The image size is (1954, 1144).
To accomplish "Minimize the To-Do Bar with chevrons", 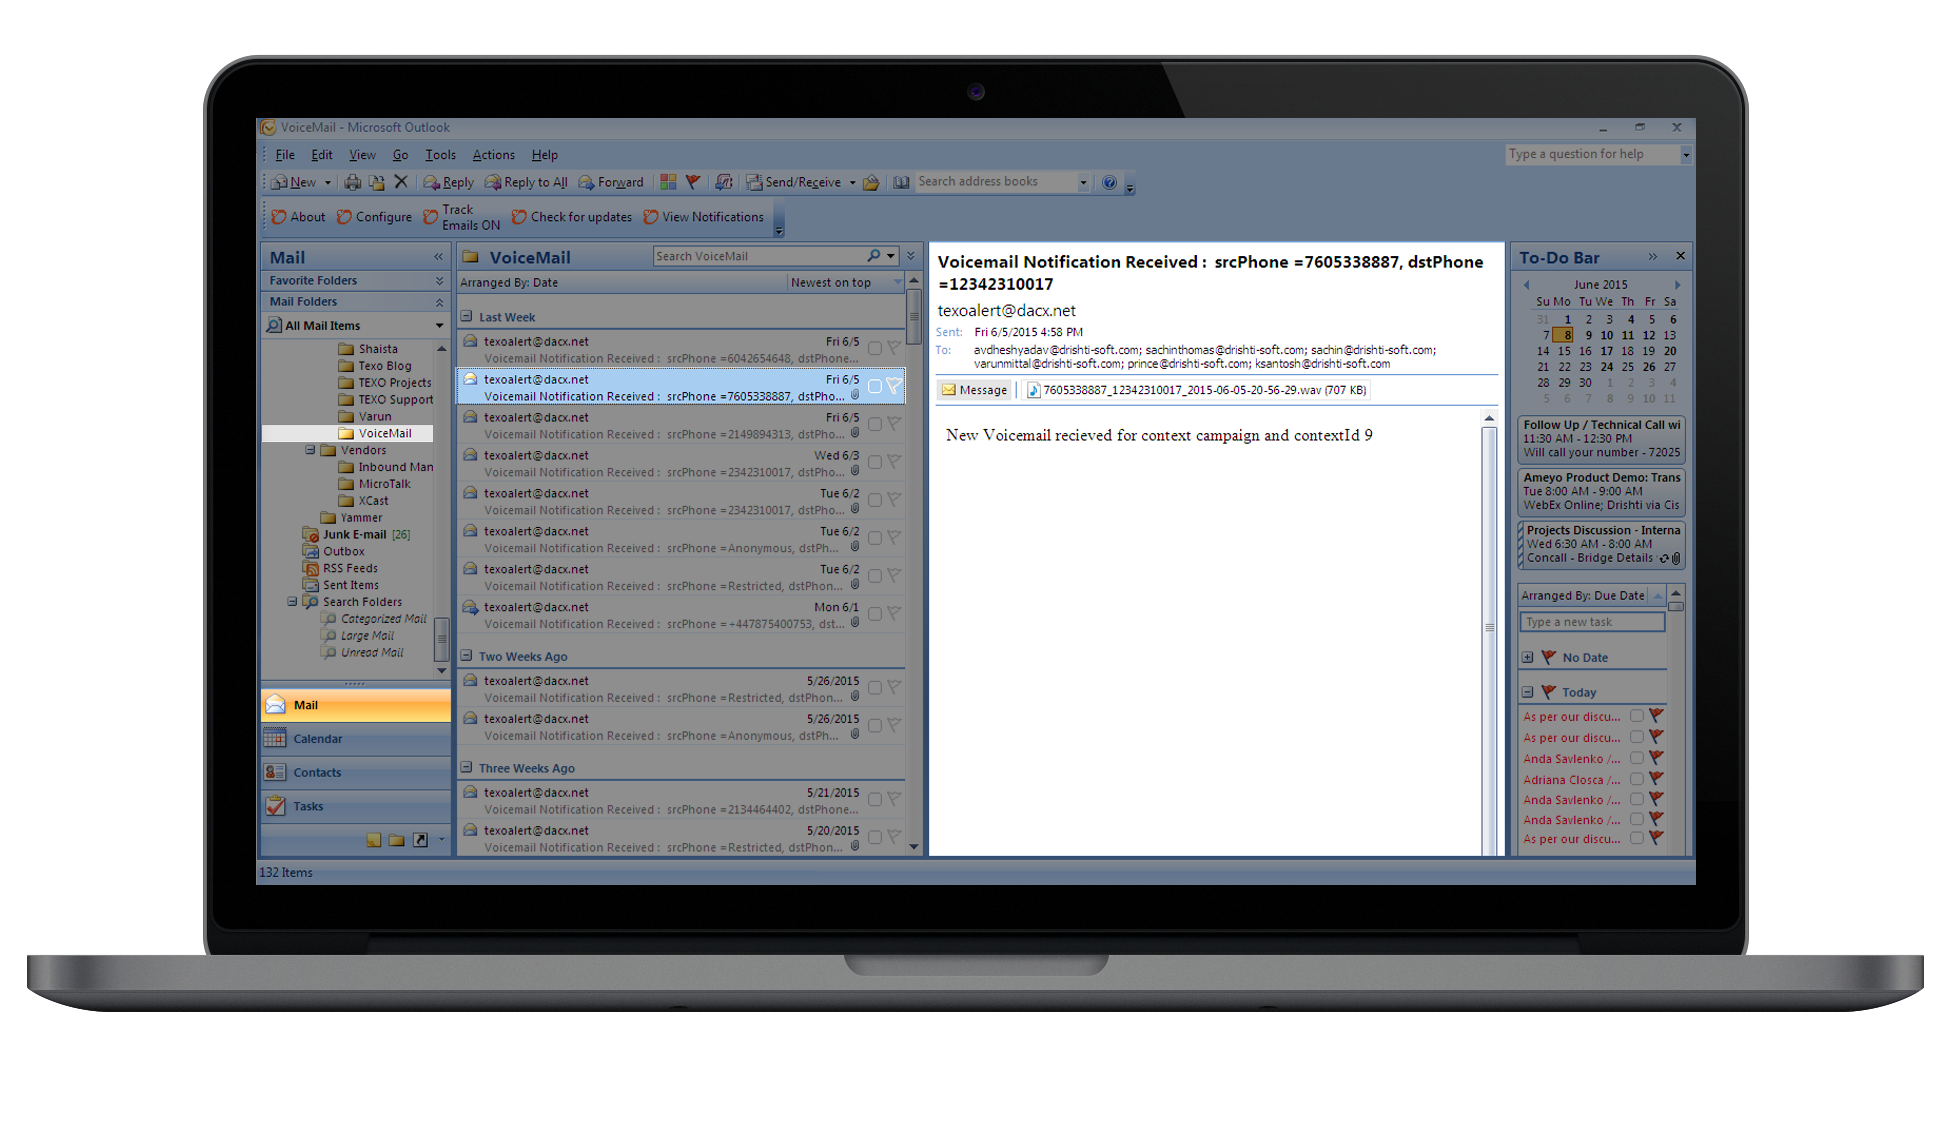I will [1653, 257].
